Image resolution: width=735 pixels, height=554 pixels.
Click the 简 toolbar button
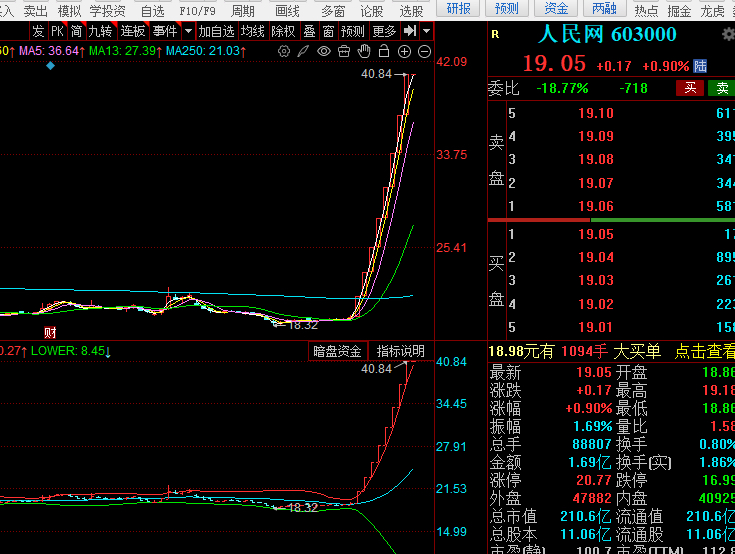pyautogui.click(x=76, y=31)
